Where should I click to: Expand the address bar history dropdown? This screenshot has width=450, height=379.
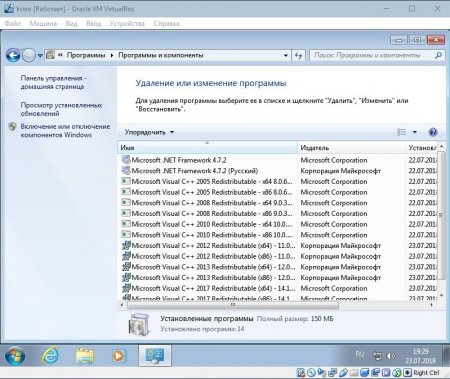286,55
